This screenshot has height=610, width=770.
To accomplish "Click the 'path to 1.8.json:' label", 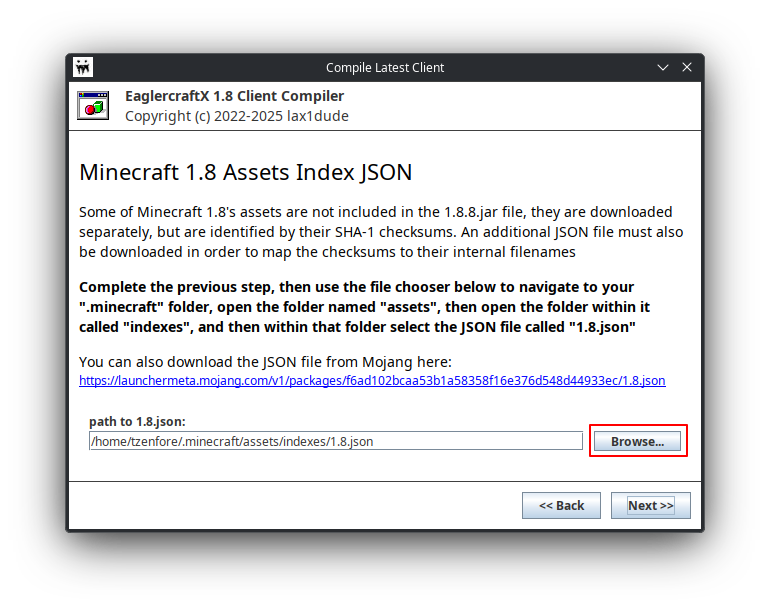I will pyautogui.click(x=137, y=421).
